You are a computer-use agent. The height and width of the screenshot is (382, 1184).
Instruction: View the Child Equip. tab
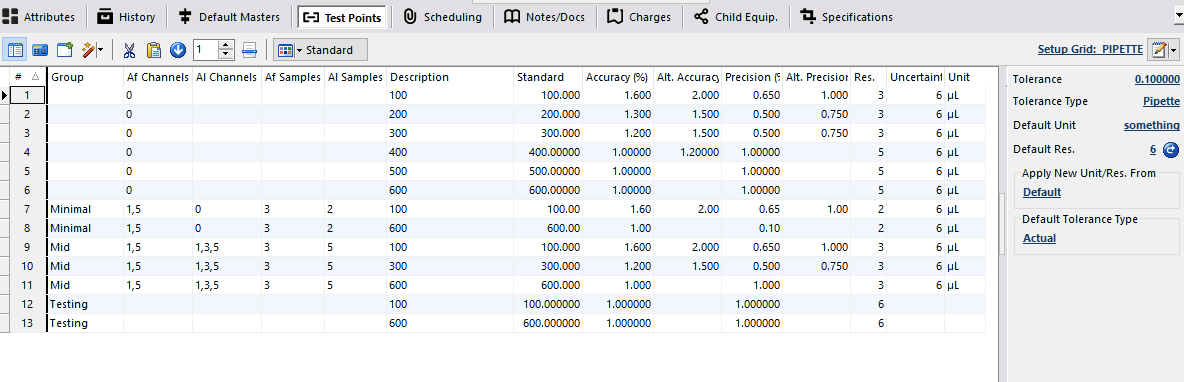(x=736, y=17)
